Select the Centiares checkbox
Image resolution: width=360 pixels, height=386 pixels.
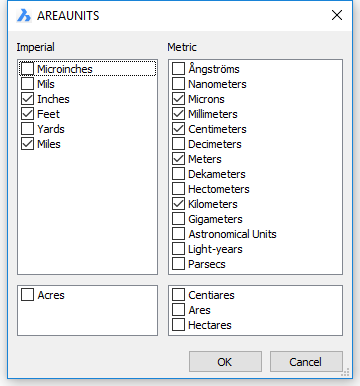tap(178, 295)
